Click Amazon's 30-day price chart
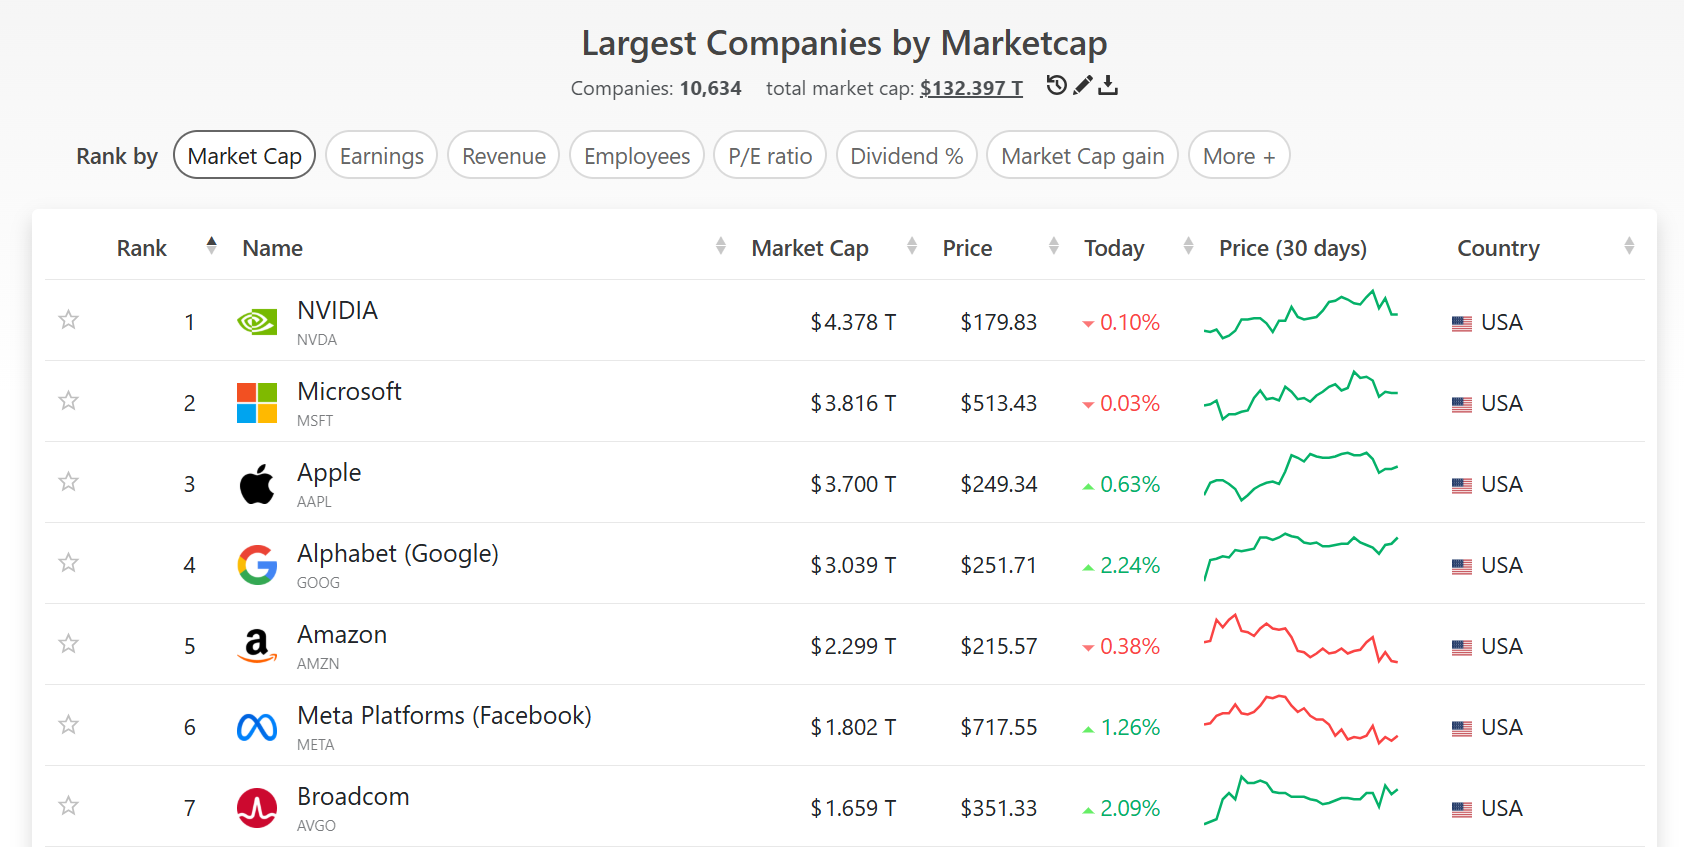Viewport: 1684px width, 847px height. click(1300, 640)
